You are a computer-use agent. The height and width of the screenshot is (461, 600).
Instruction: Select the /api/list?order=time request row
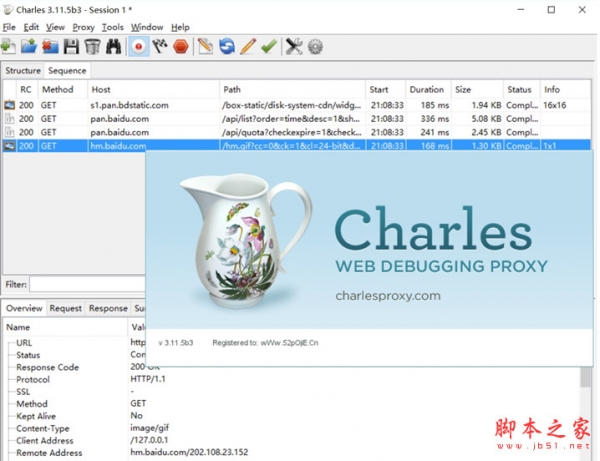297,119
